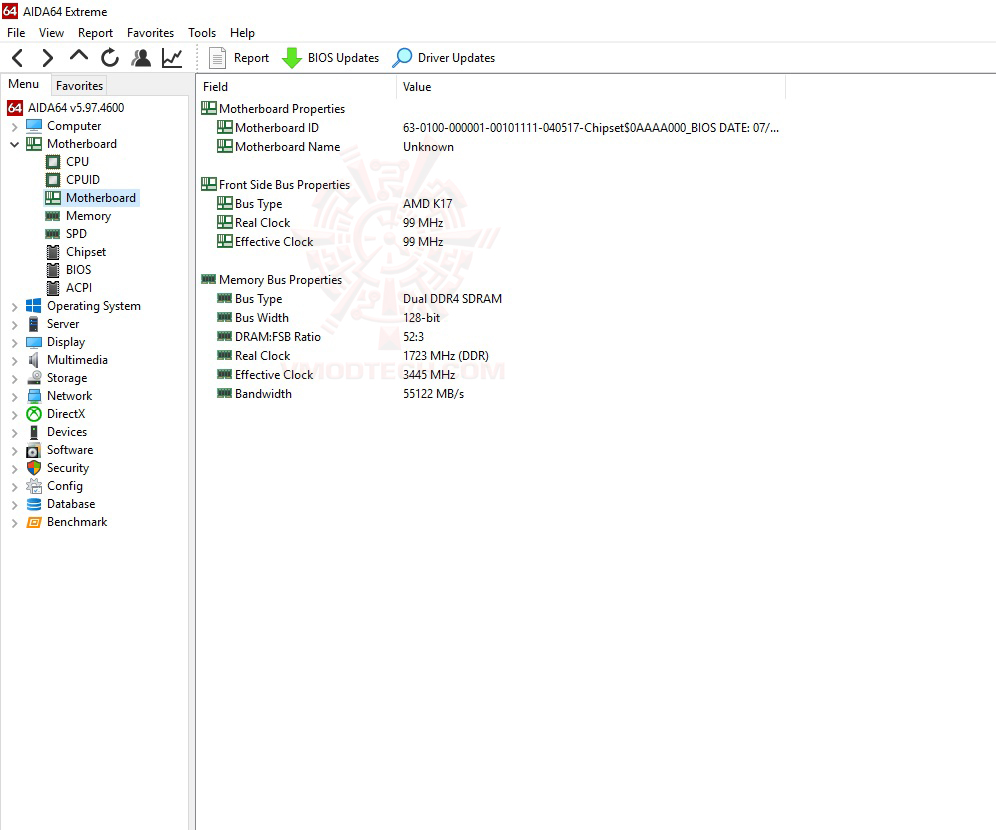The image size is (996, 830).
Task: Expand the Computer tree node
Action: coord(15,127)
